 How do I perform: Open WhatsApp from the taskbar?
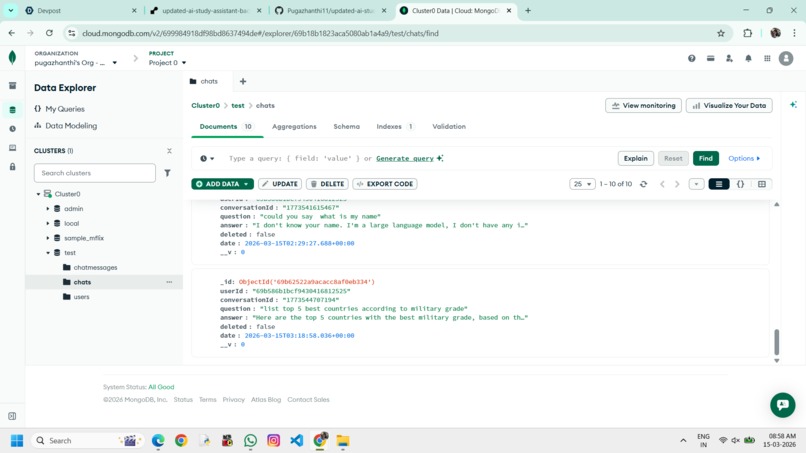[250, 441]
